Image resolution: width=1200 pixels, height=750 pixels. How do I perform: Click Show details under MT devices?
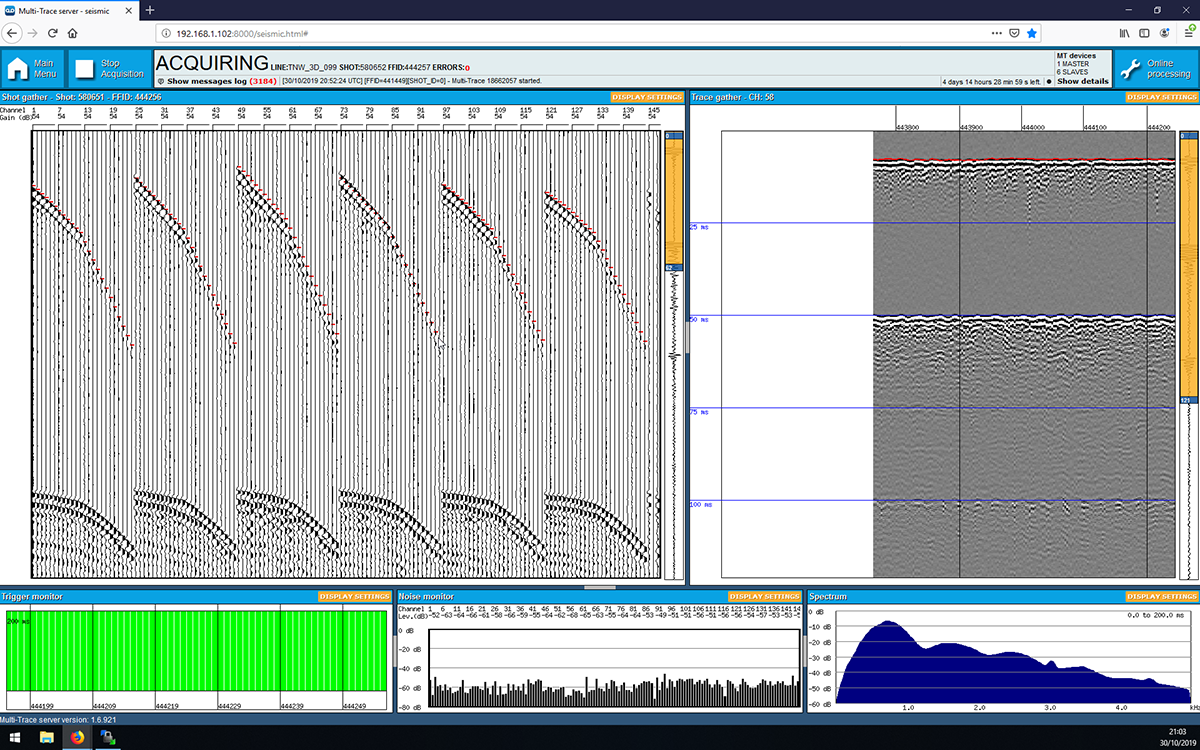(1083, 81)
